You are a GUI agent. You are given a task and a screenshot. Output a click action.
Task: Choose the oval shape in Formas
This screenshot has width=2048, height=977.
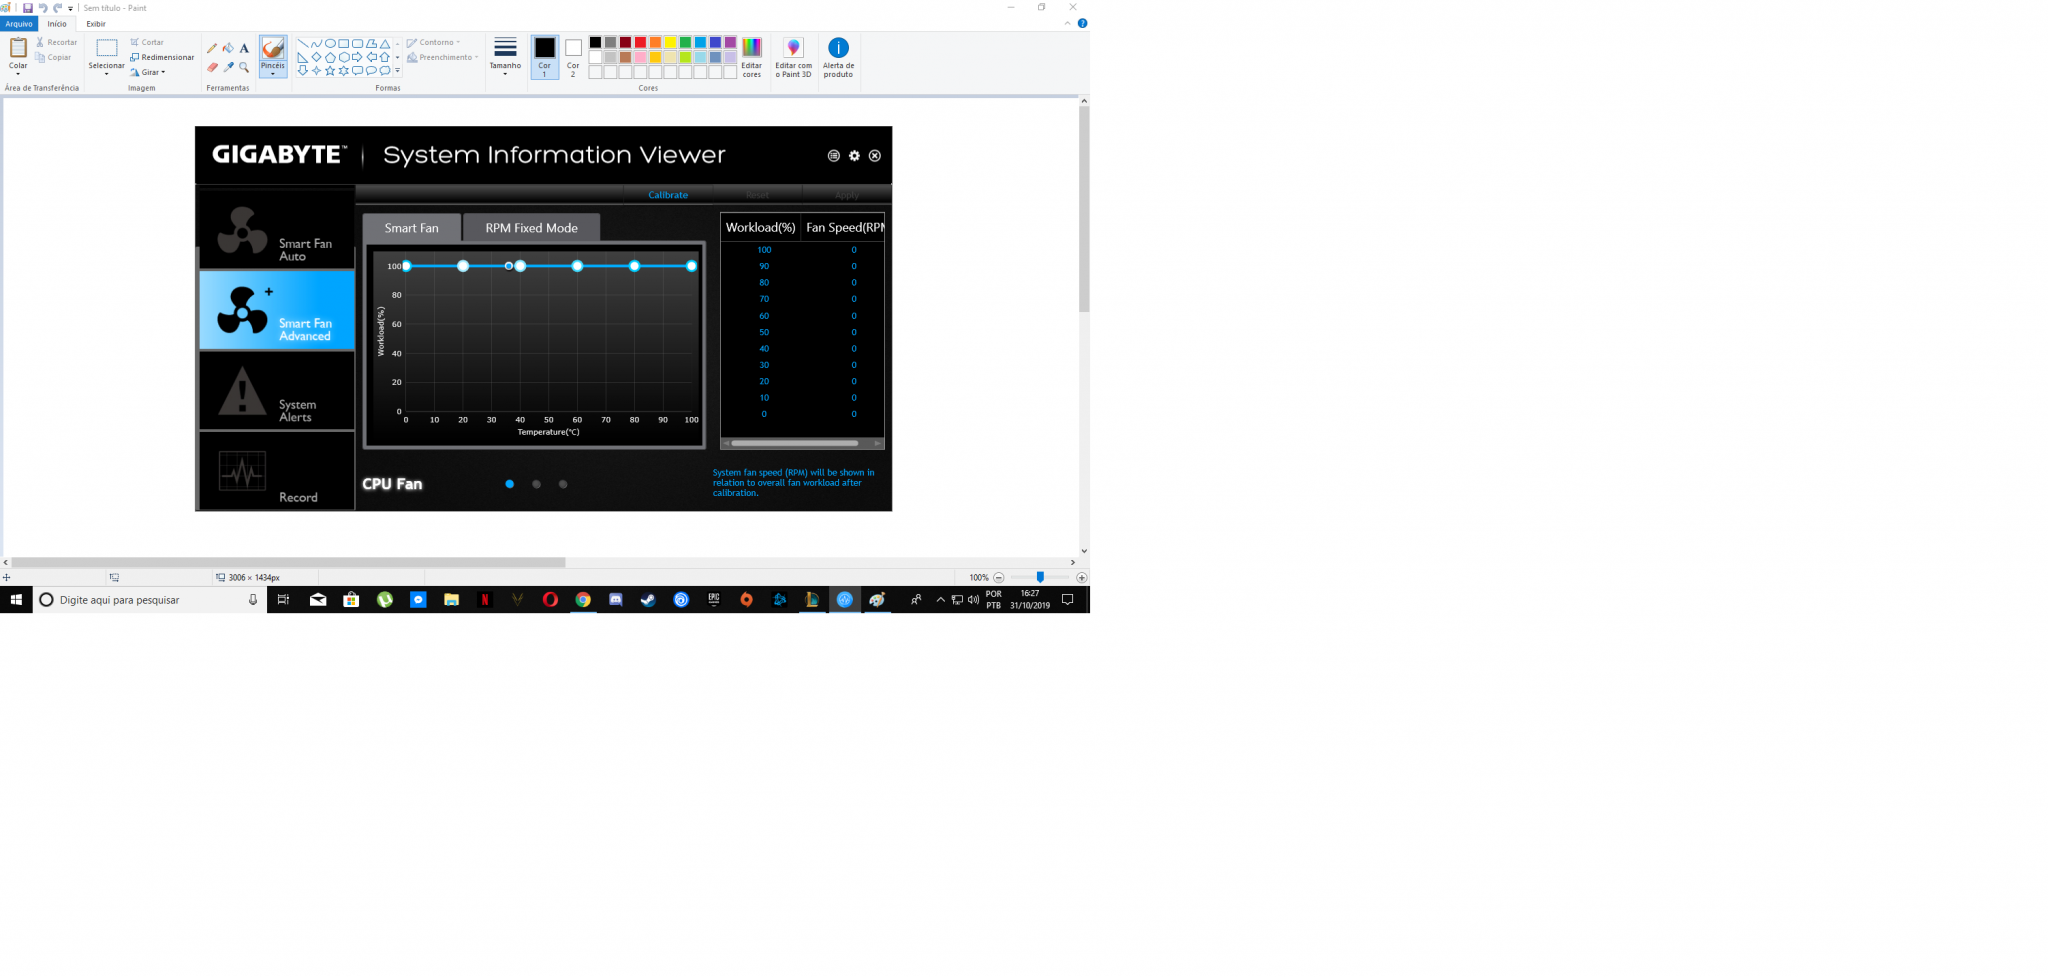click(x=330, y=44)
